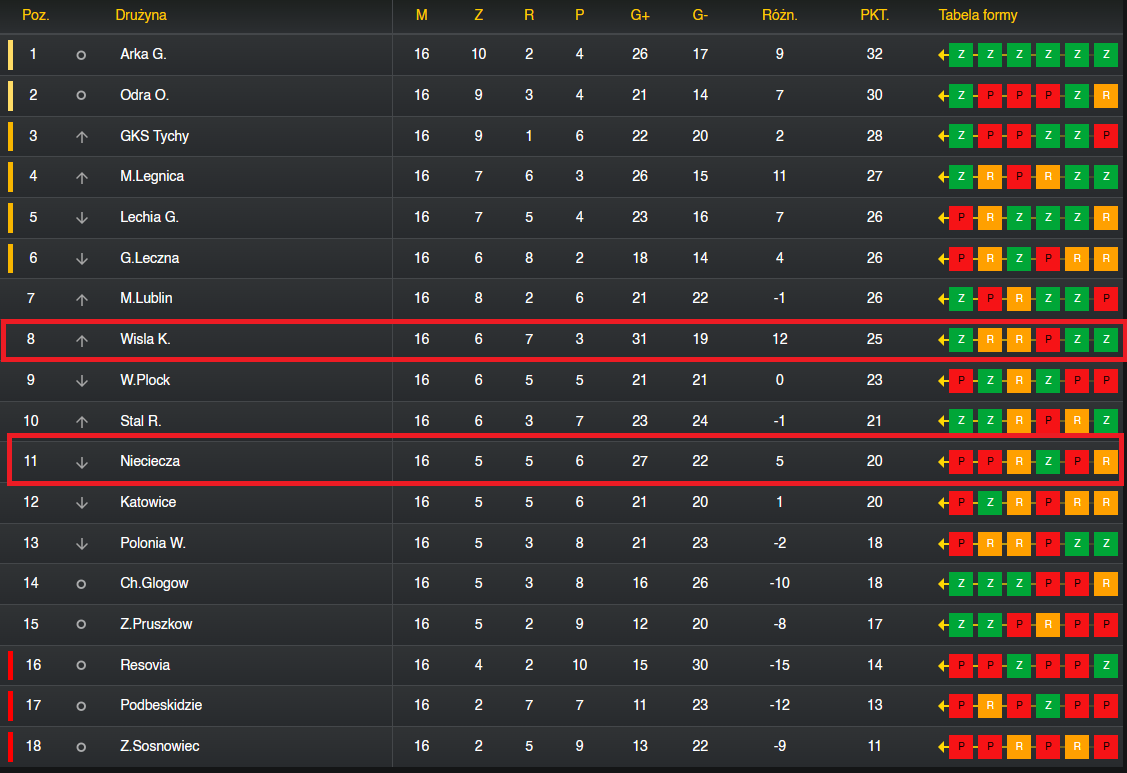The image size is (1127, 773).
Task: Sort table by G+ column header
Action: click(640, 15)
